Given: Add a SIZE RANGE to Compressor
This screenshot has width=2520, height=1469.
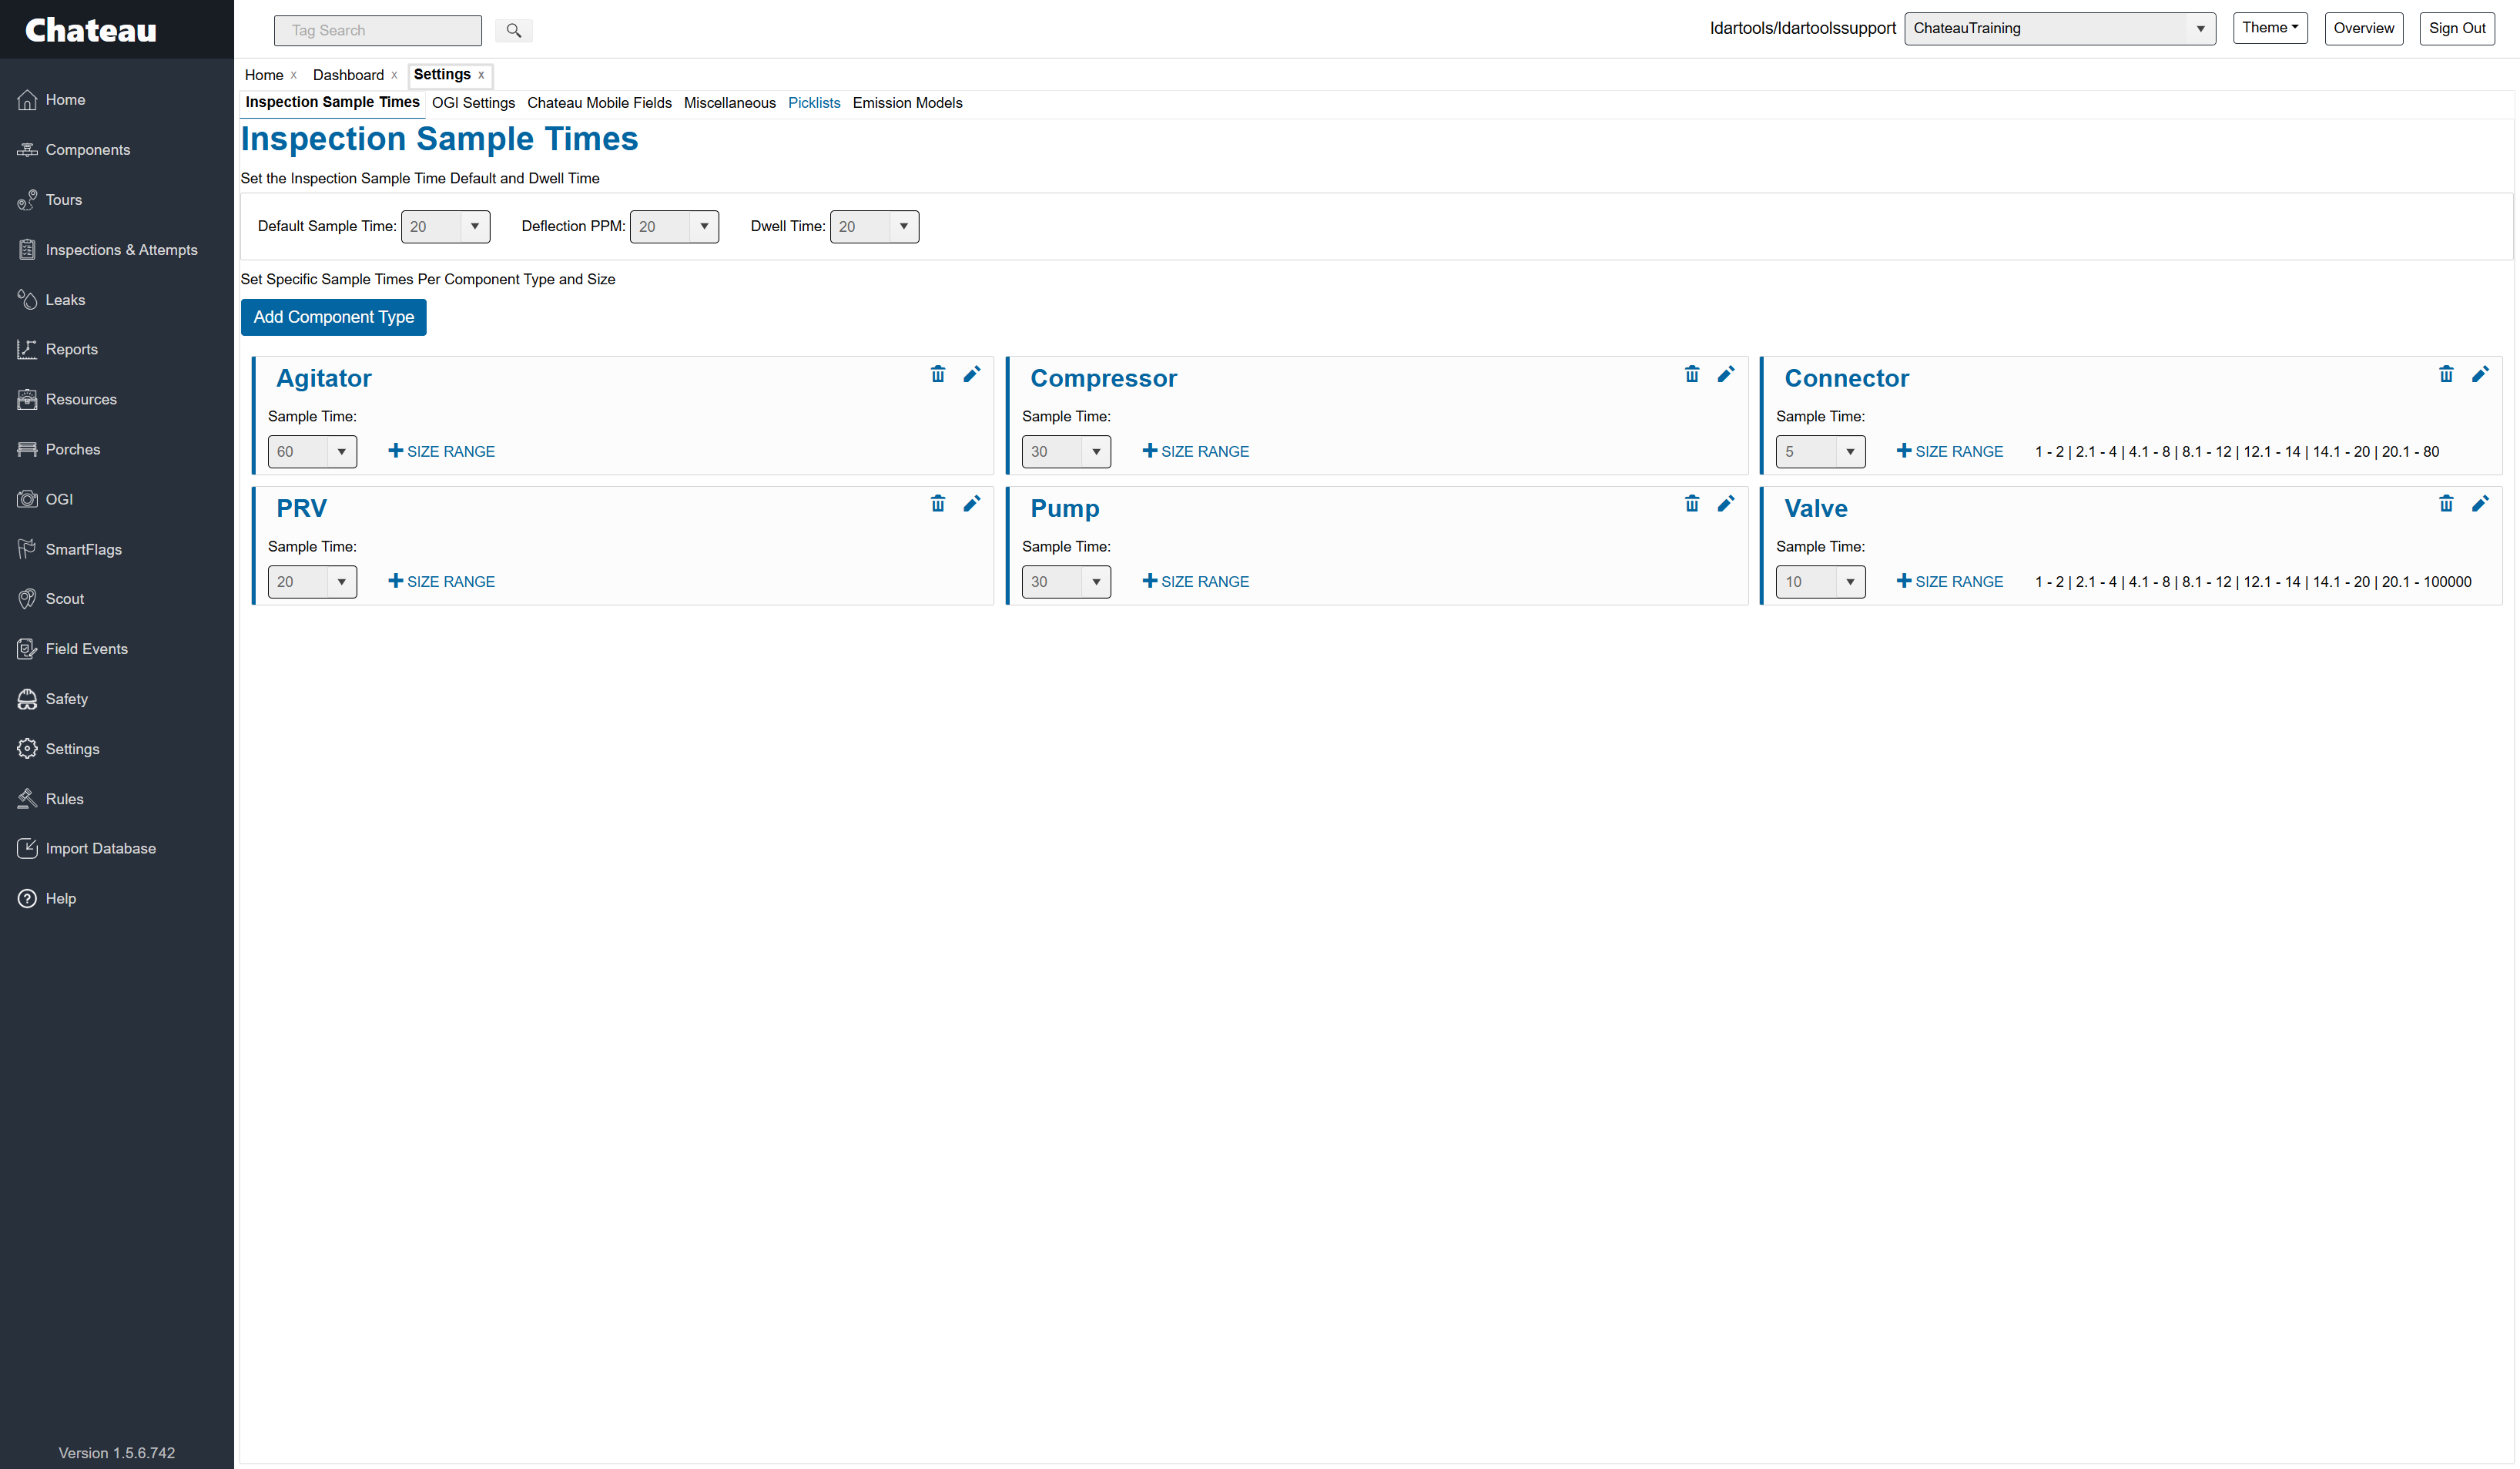Looking at the screenshot, I should click(x=1196, y=452).
